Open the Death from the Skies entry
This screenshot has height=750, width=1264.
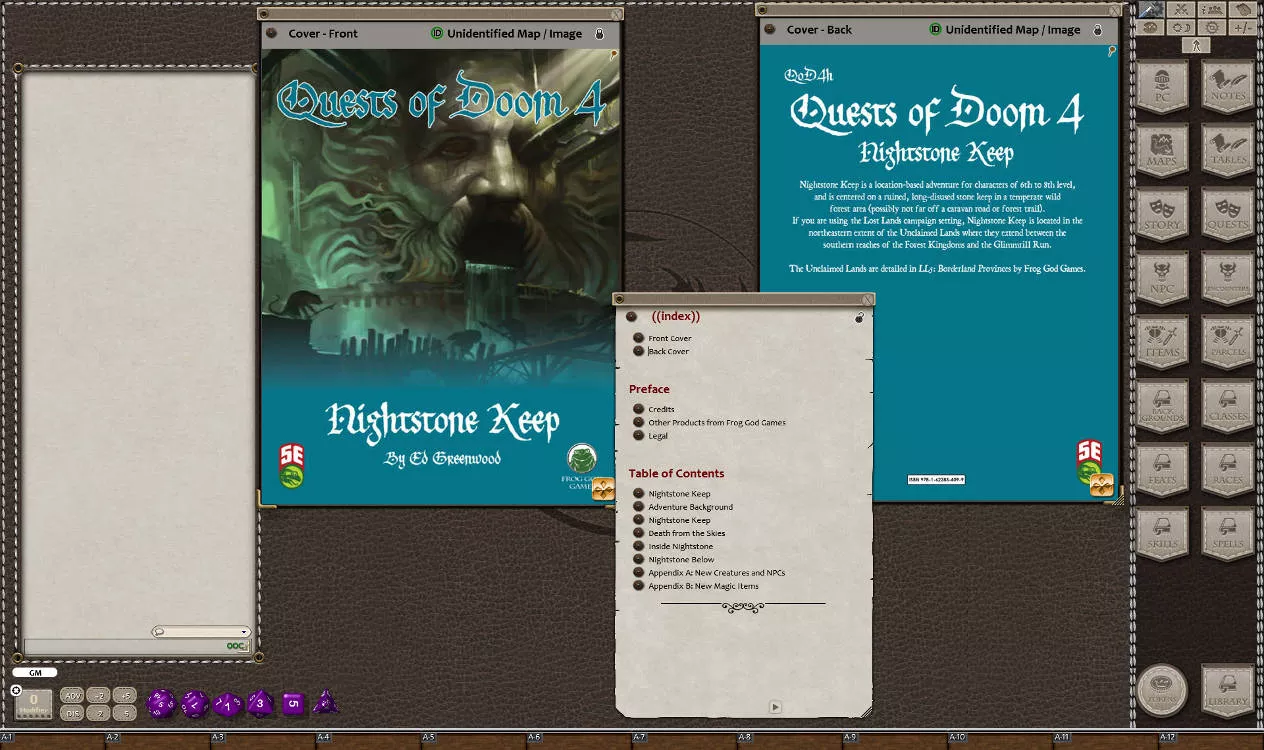coord(687,533)
